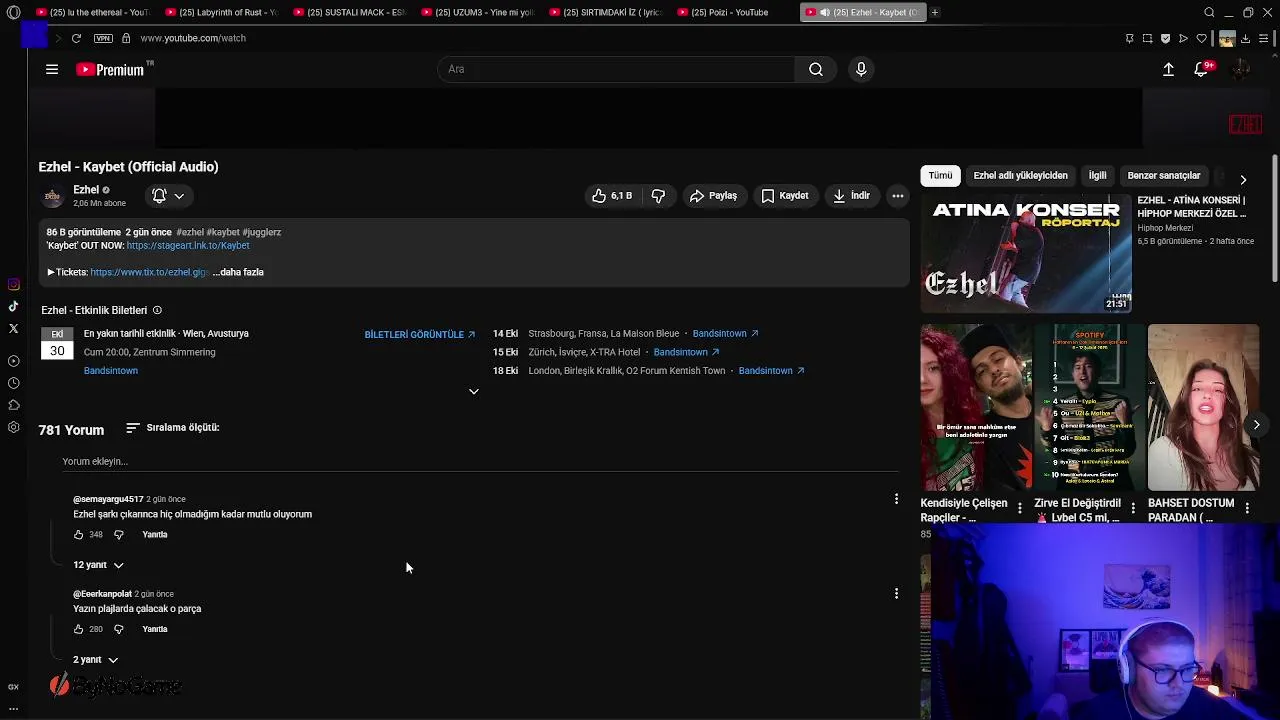The image size is (1280, 720).
Task: Open the tix.to/ezhel tickets link
Action: [x=149, y=272]
